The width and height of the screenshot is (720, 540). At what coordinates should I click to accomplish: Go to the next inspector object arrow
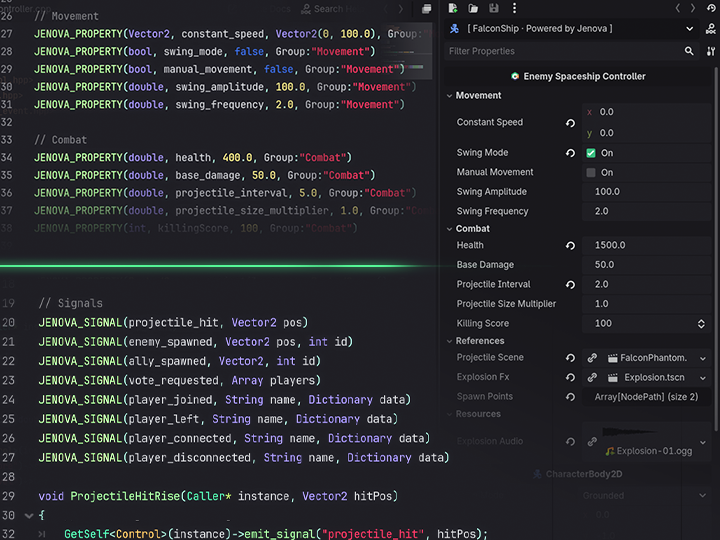[692, 8]
